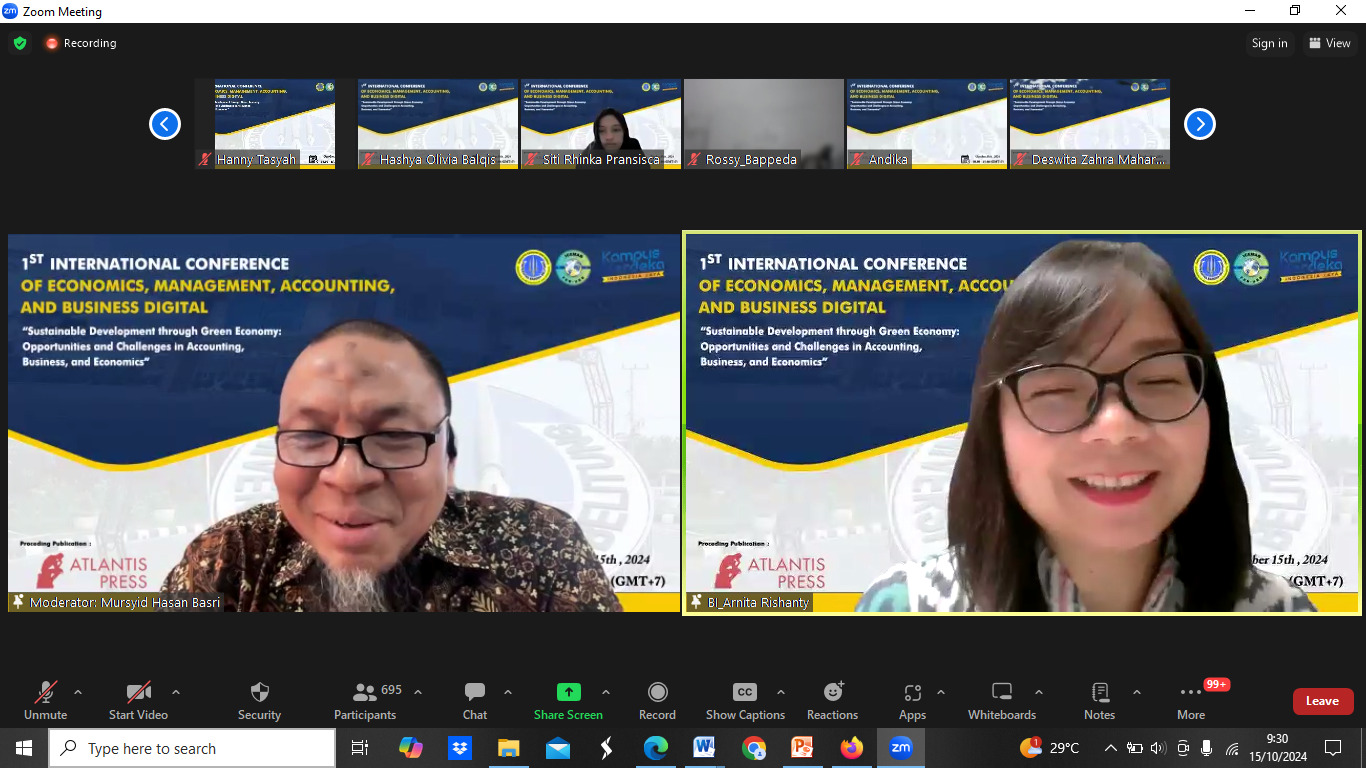This screenshot has height=768, width=1366.
Task: Toggle Show Captions on
Action: coord(745,693)
